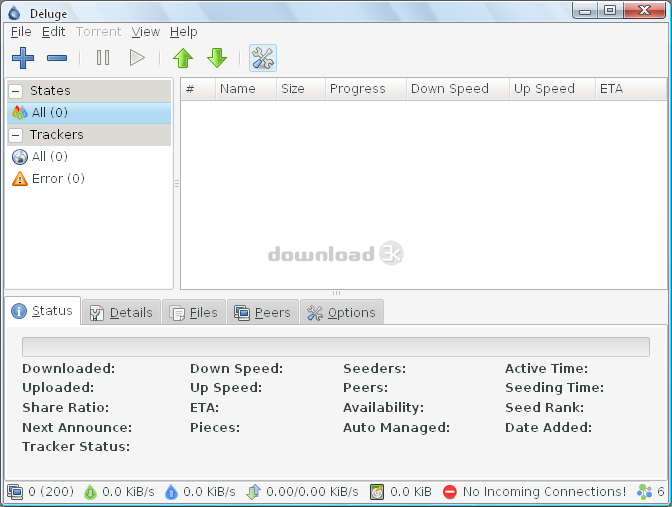Click the 0 (200) connections count
Screen dimensions: 672x507
51,492
